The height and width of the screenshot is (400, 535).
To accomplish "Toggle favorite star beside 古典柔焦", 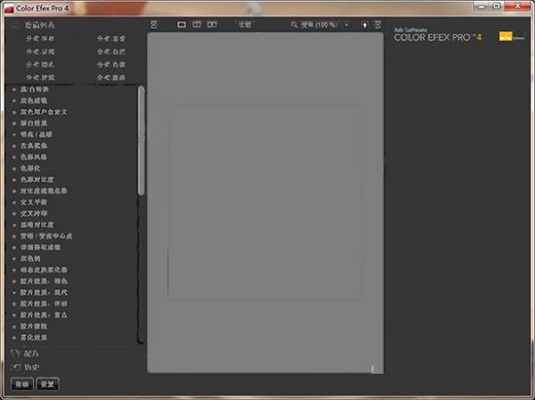I will (14, 146).
